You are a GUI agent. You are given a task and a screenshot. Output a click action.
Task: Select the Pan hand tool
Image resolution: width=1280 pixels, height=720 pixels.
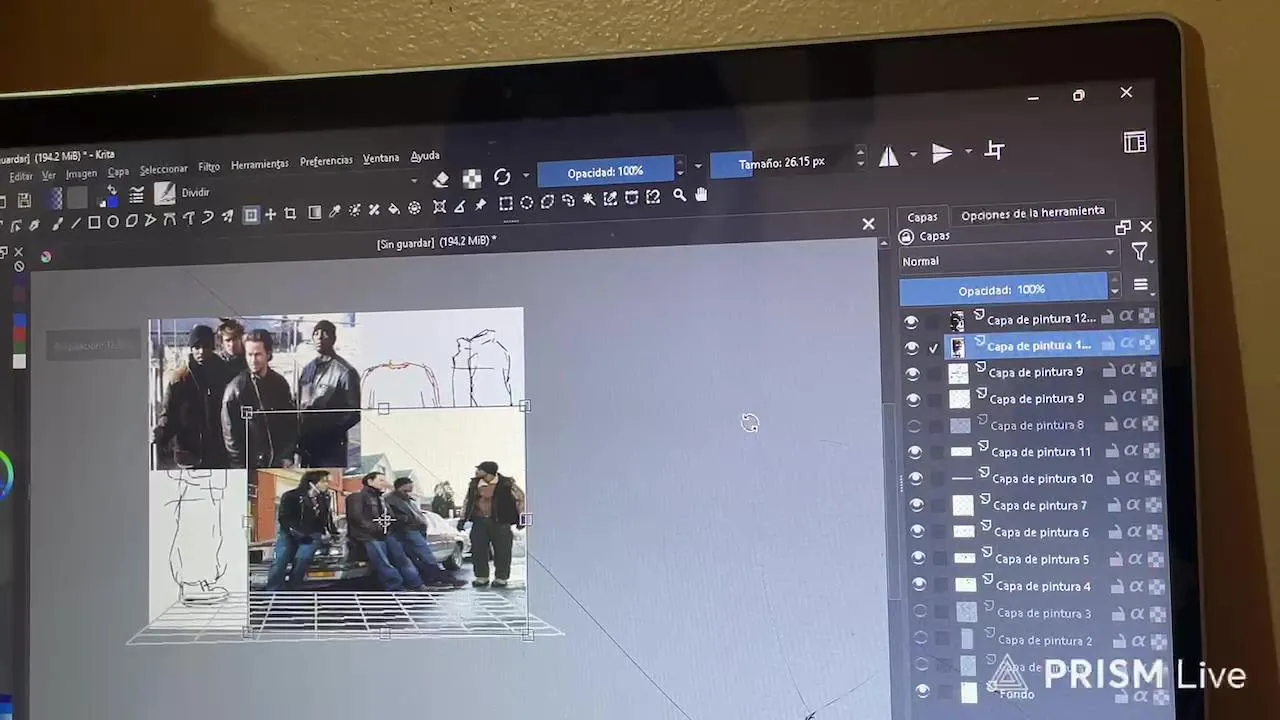point(701,194)
